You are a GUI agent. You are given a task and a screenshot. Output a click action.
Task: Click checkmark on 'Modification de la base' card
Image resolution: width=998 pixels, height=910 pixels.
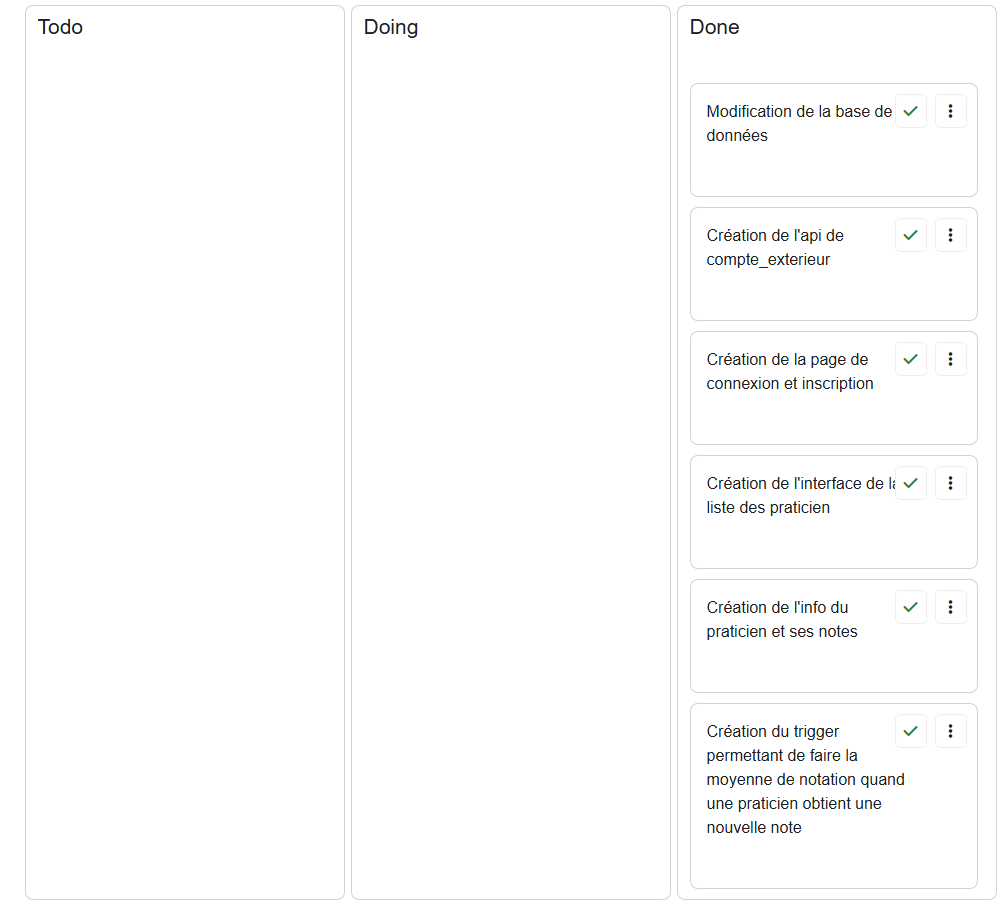tap(910, 111)
